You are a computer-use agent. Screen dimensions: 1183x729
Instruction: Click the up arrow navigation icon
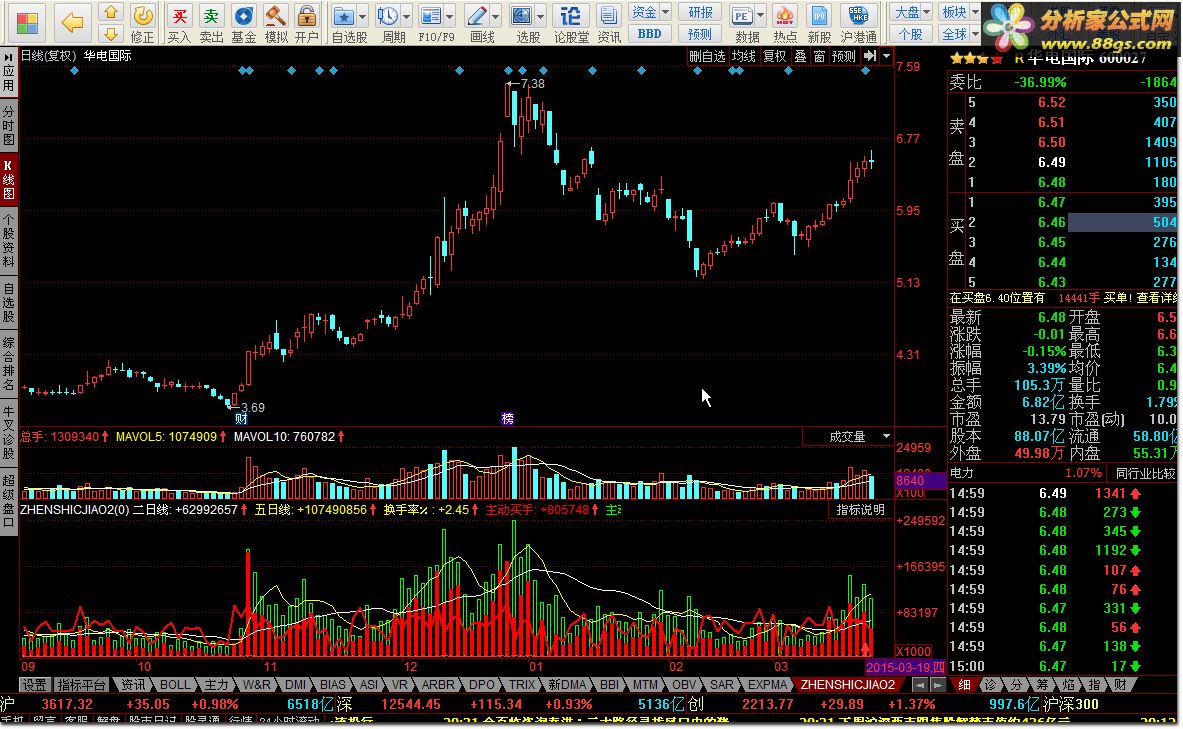(x=111, y=12)
